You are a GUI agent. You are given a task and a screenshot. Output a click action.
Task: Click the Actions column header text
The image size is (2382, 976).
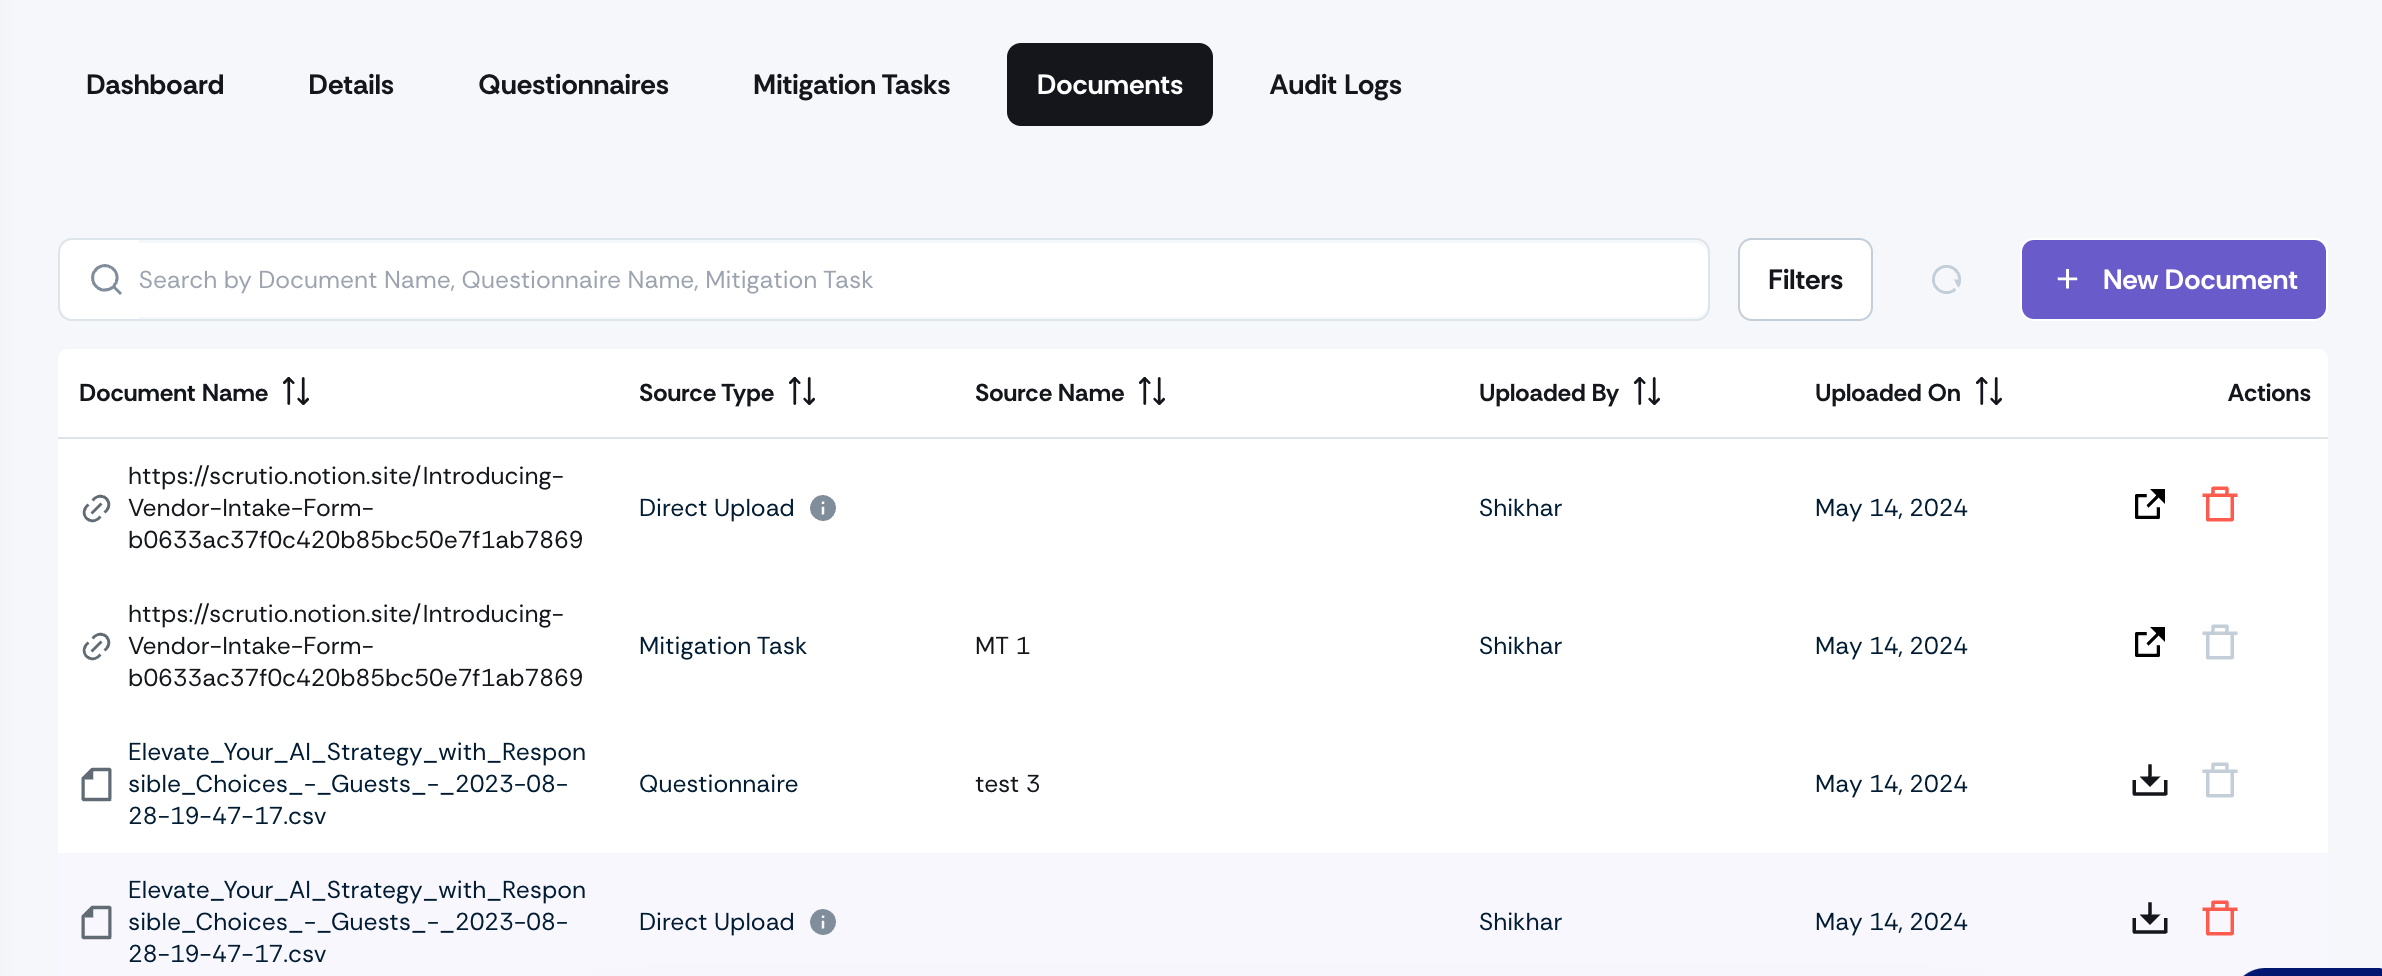[x=2269, y=393]
